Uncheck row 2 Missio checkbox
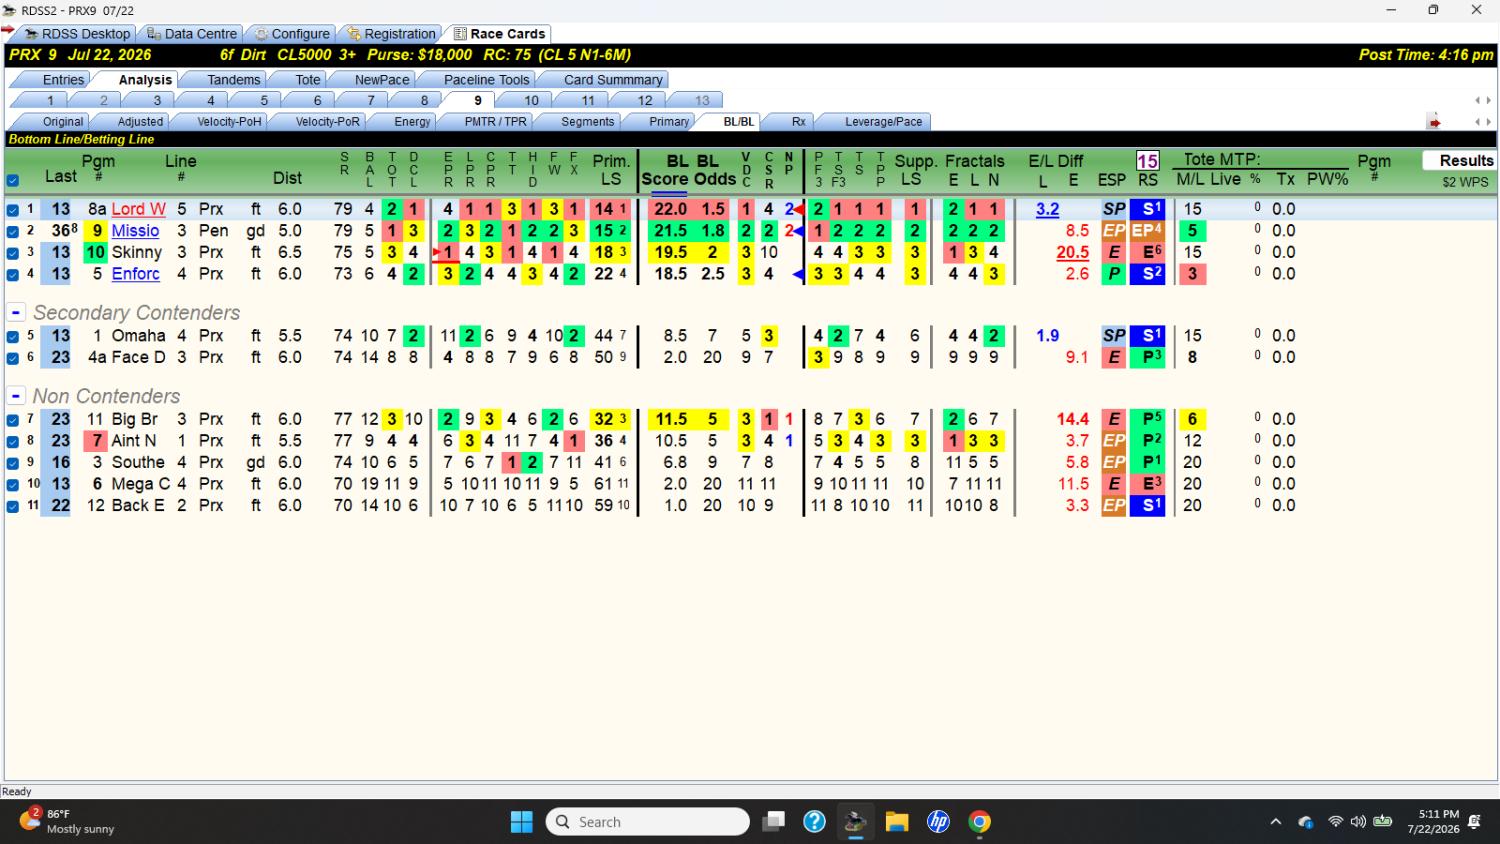The width and height of the screenshot is (1500, 844). tap(12, 231)
